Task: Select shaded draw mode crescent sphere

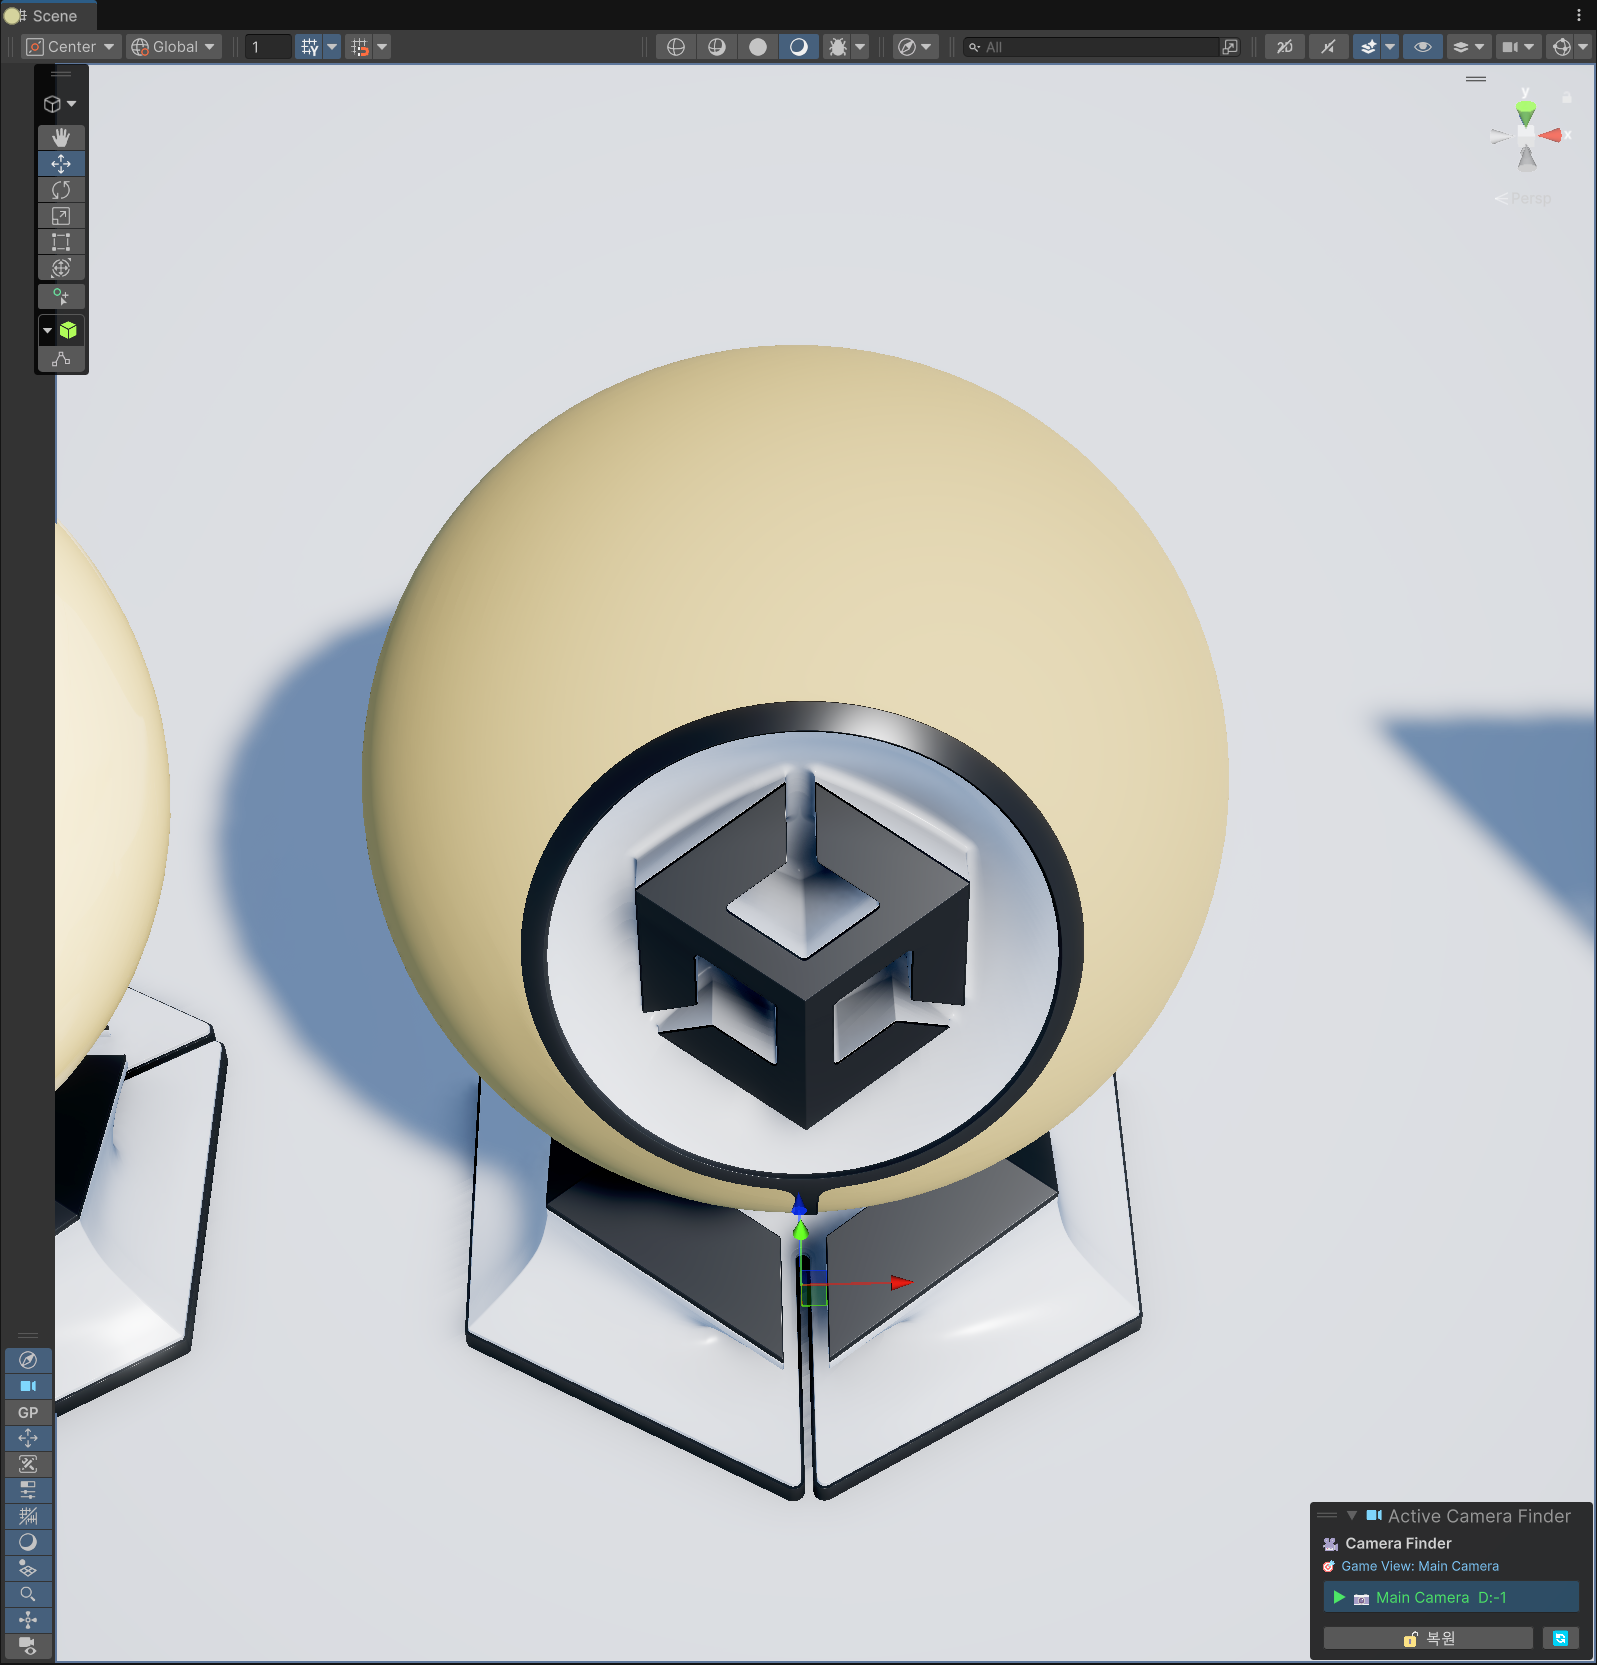Action: (x=799, y=47)
